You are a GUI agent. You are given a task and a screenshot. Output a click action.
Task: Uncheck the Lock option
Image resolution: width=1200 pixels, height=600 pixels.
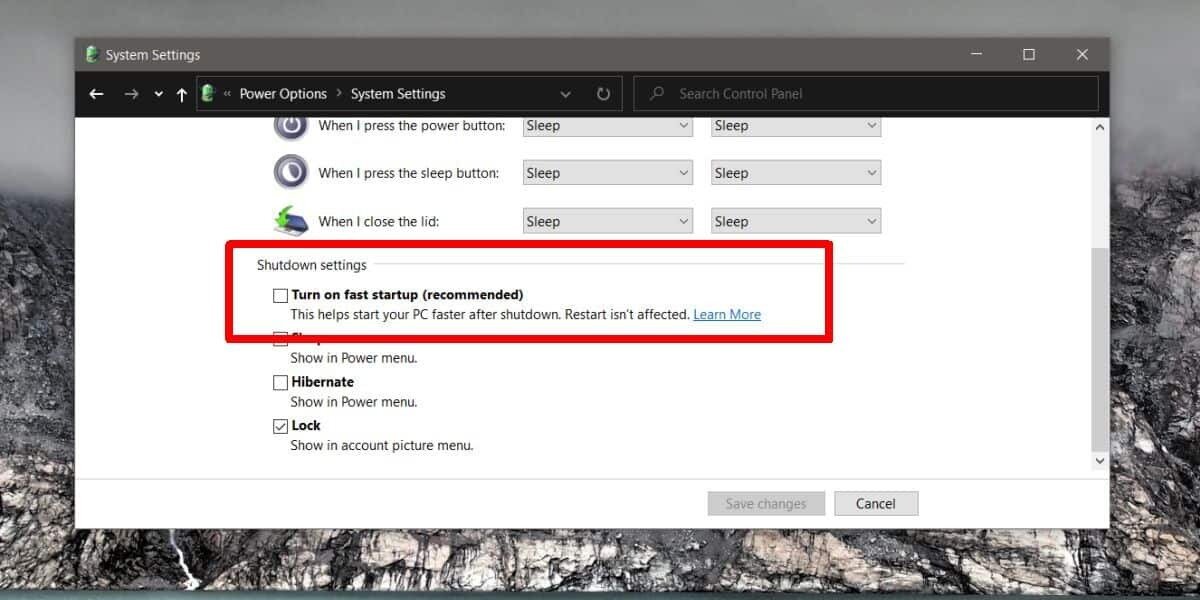[x=280, y=425]
